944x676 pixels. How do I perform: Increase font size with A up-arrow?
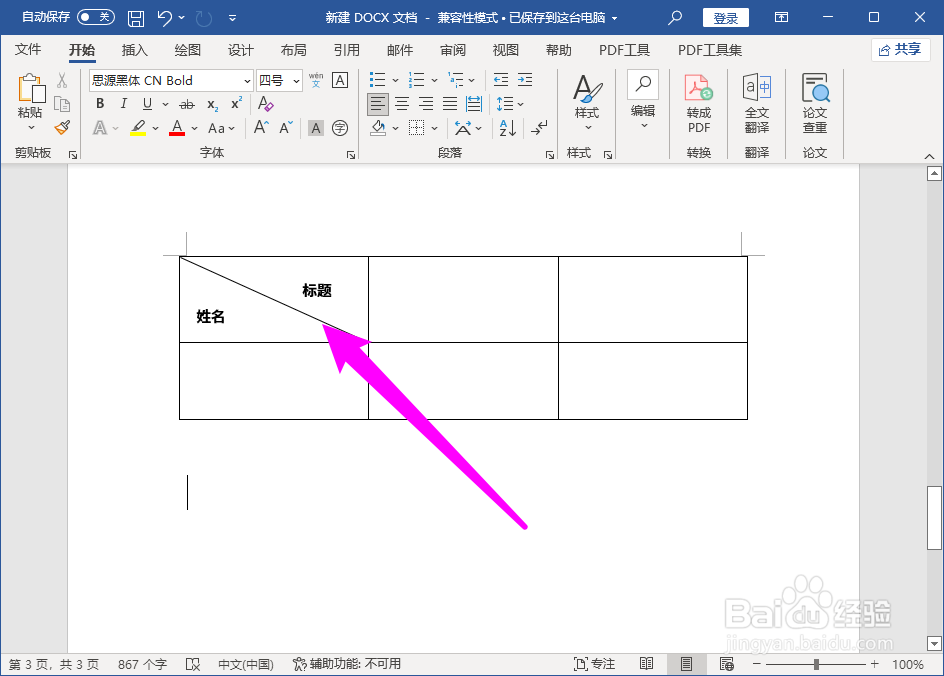(261, 128)
